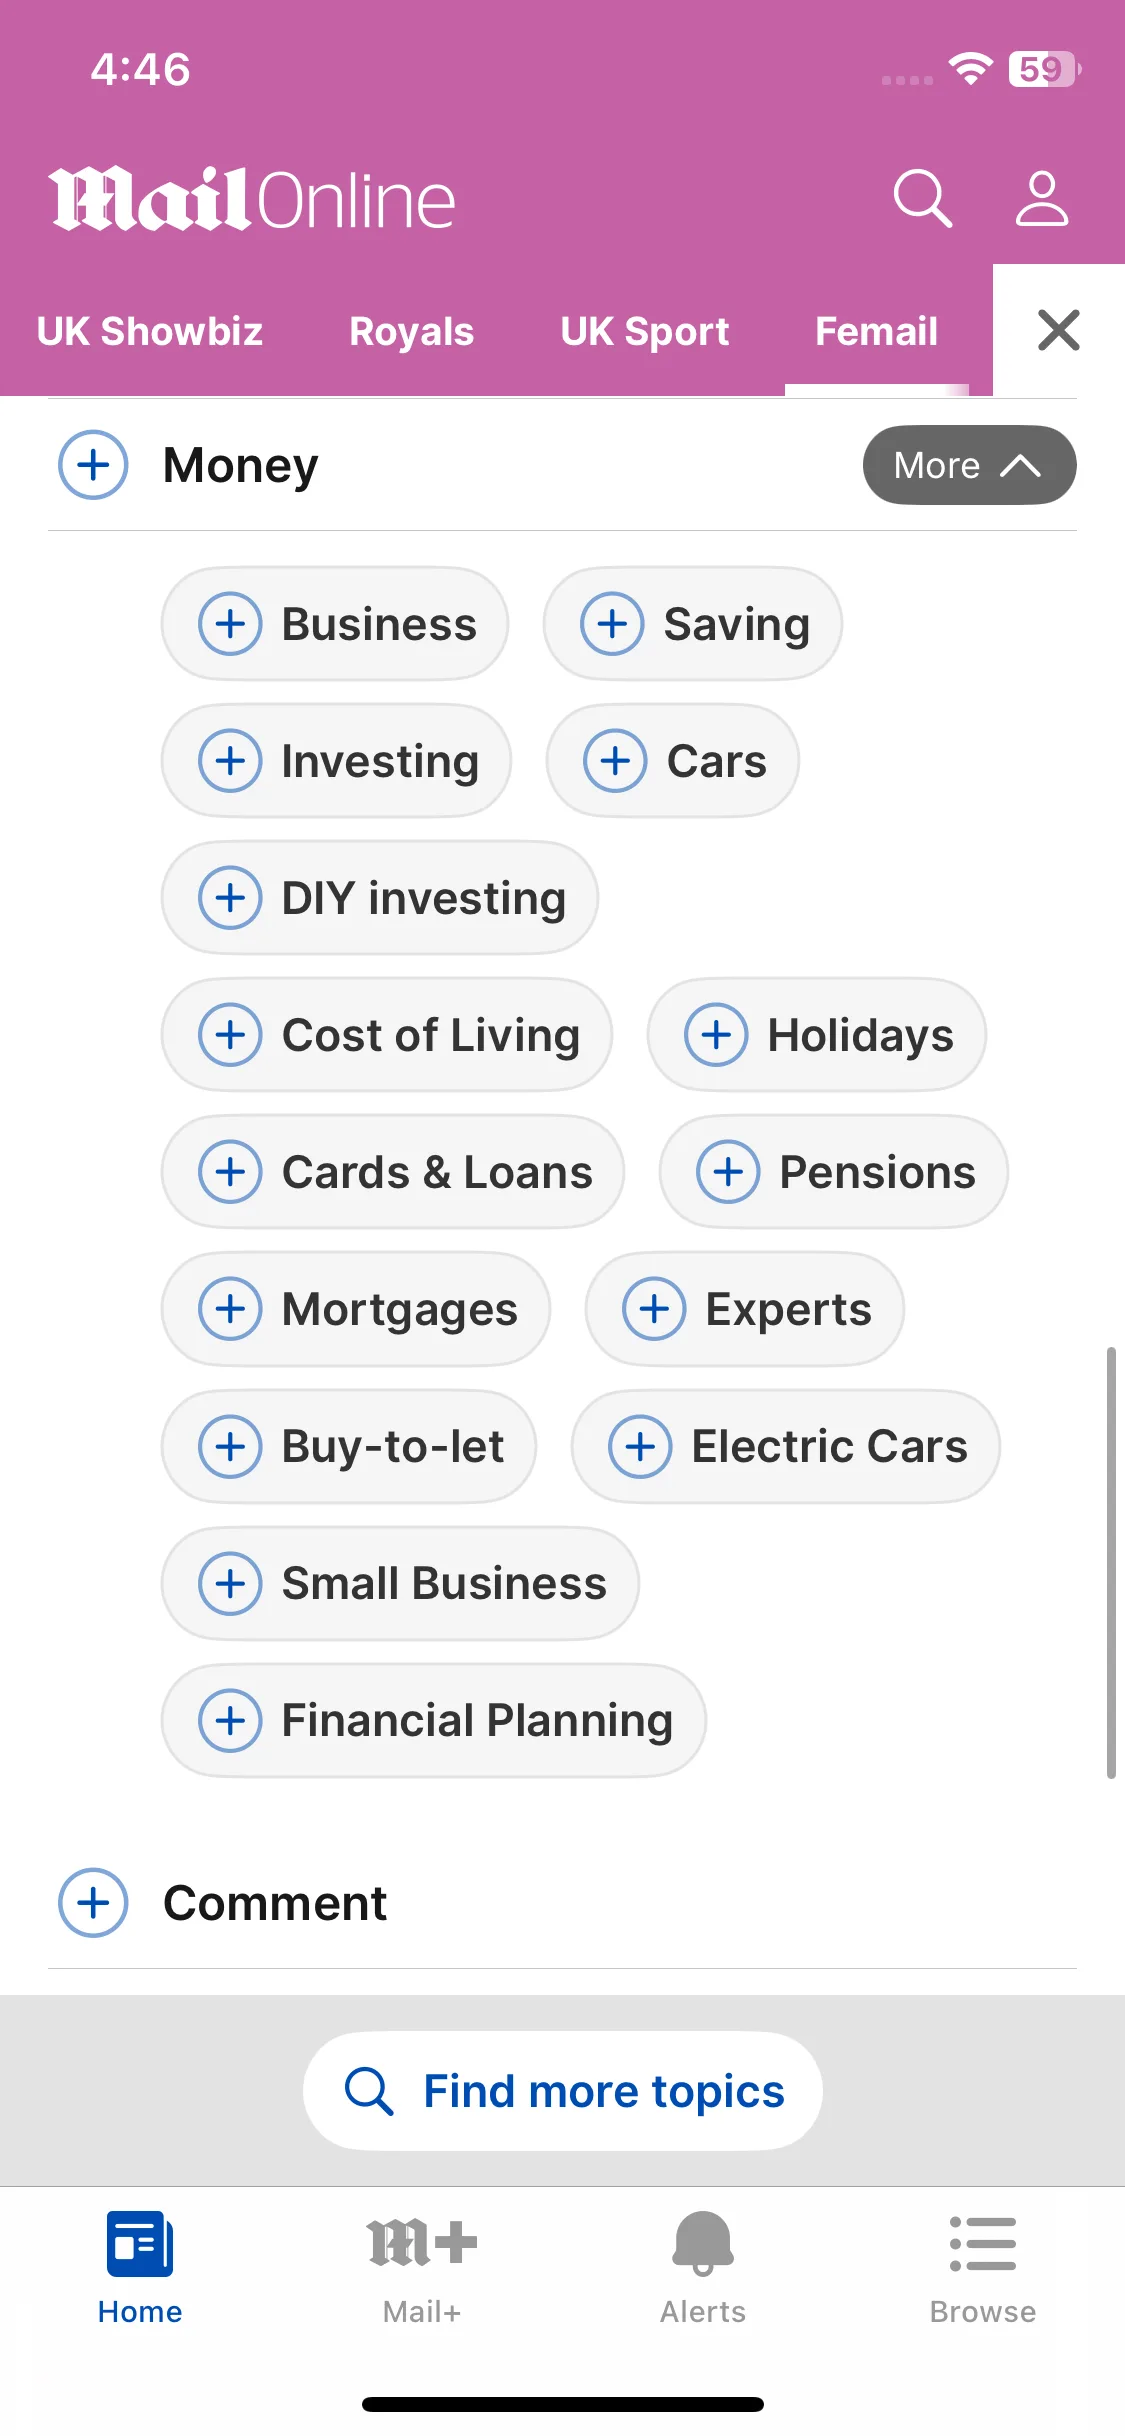Click the vertical scrollbar on the right edge
1125x2436 pixels.
[x=1110, y=1563]
